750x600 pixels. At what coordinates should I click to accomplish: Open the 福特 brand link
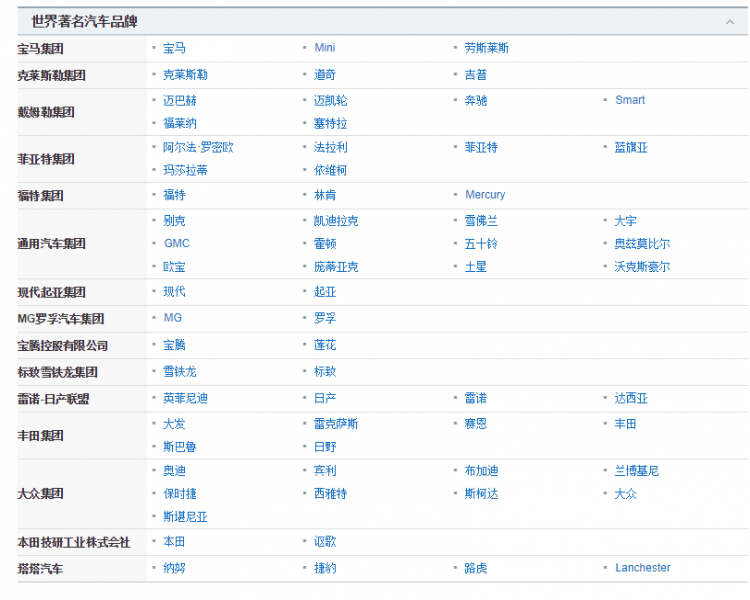pos(174,195)
